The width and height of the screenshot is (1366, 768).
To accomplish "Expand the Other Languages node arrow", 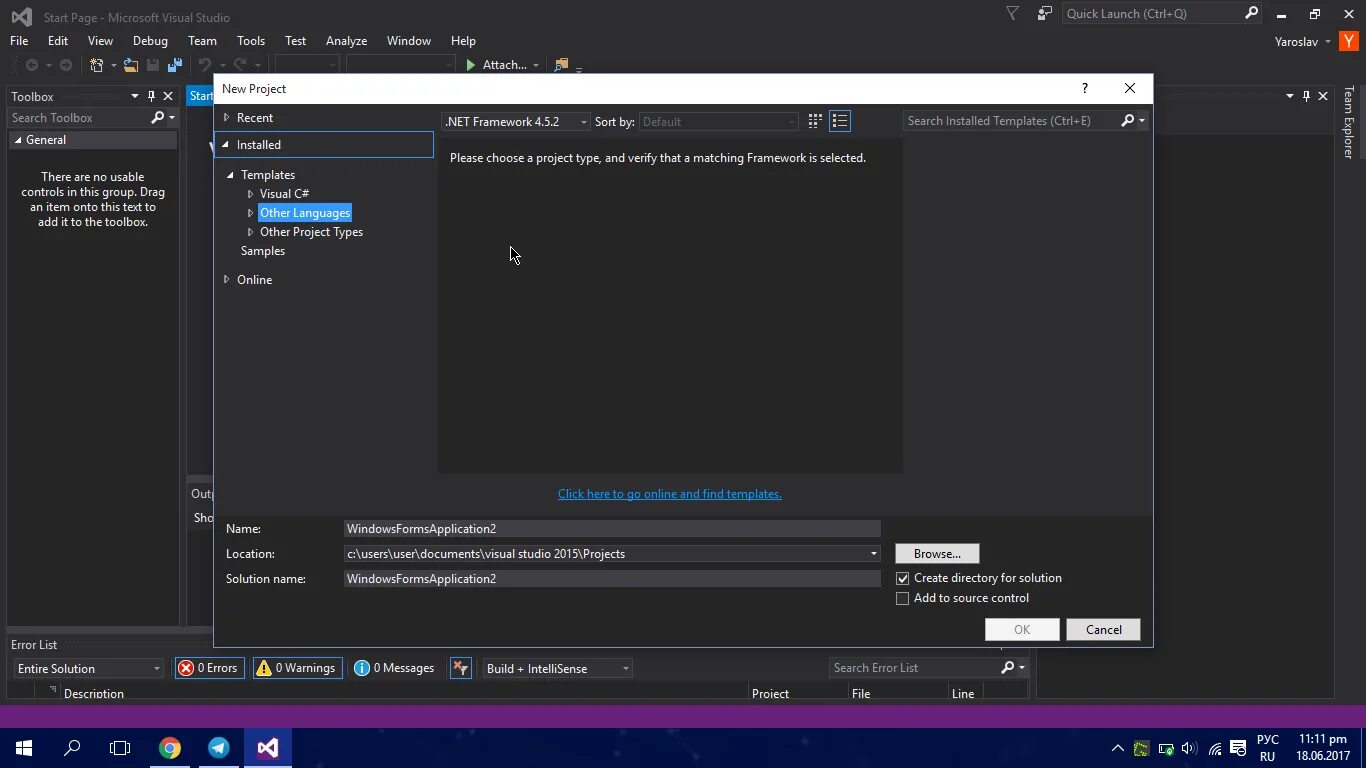I will click(251, 213).
